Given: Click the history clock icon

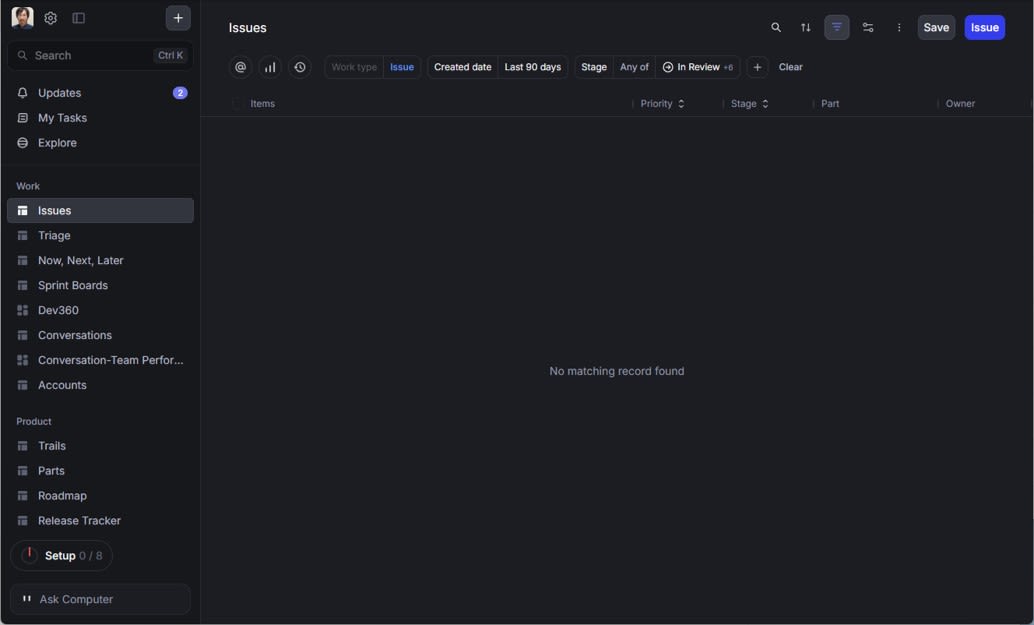Looking at the screenshot, I should 300,67.
